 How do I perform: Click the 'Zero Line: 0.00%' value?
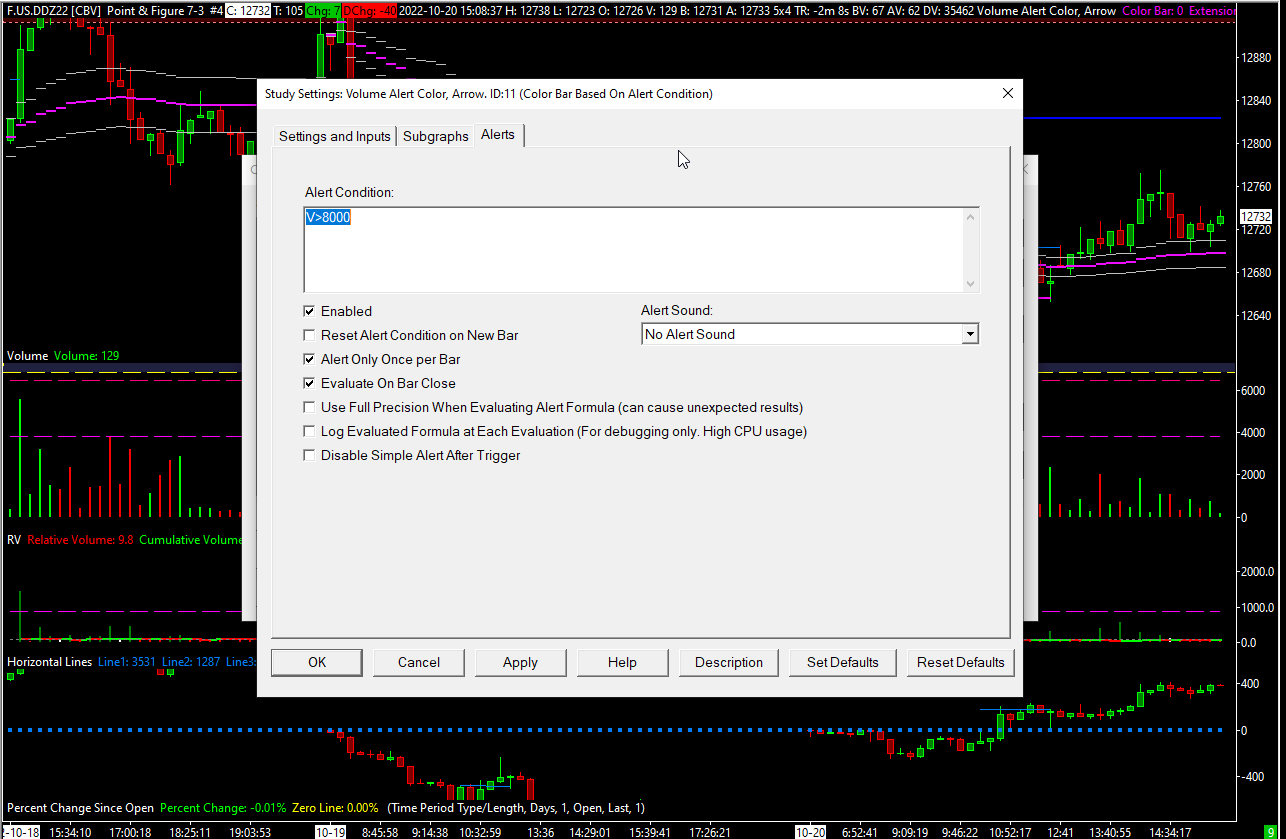coord(336,808)
